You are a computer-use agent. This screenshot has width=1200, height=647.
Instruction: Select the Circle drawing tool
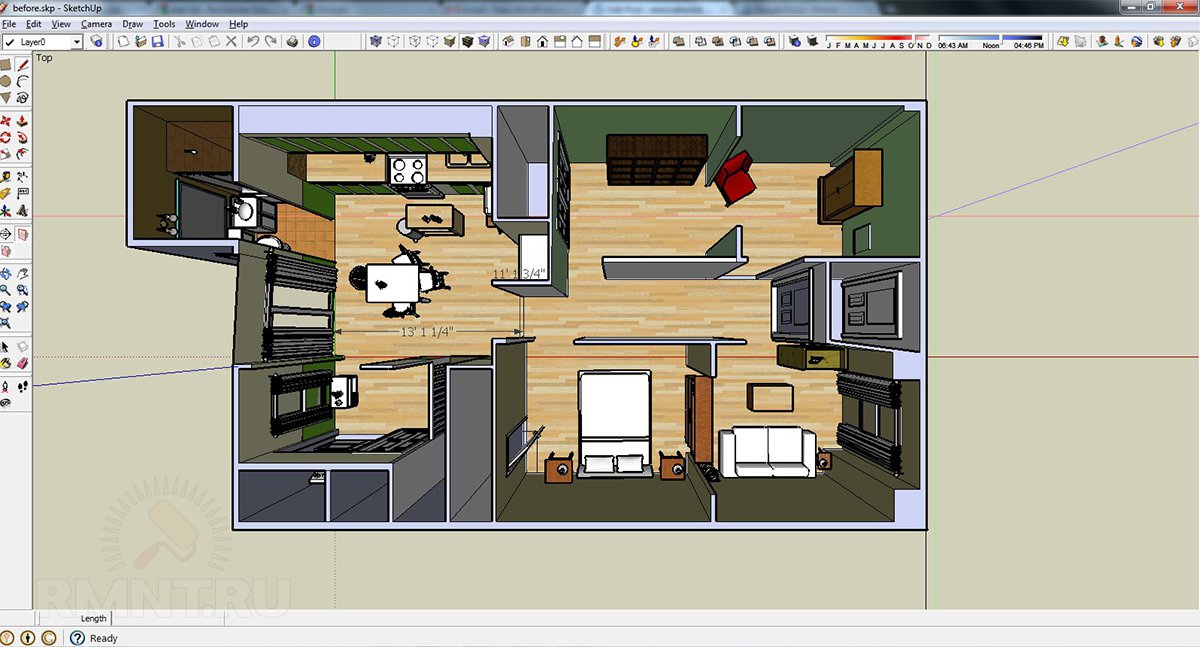click(x=6, y=81)
